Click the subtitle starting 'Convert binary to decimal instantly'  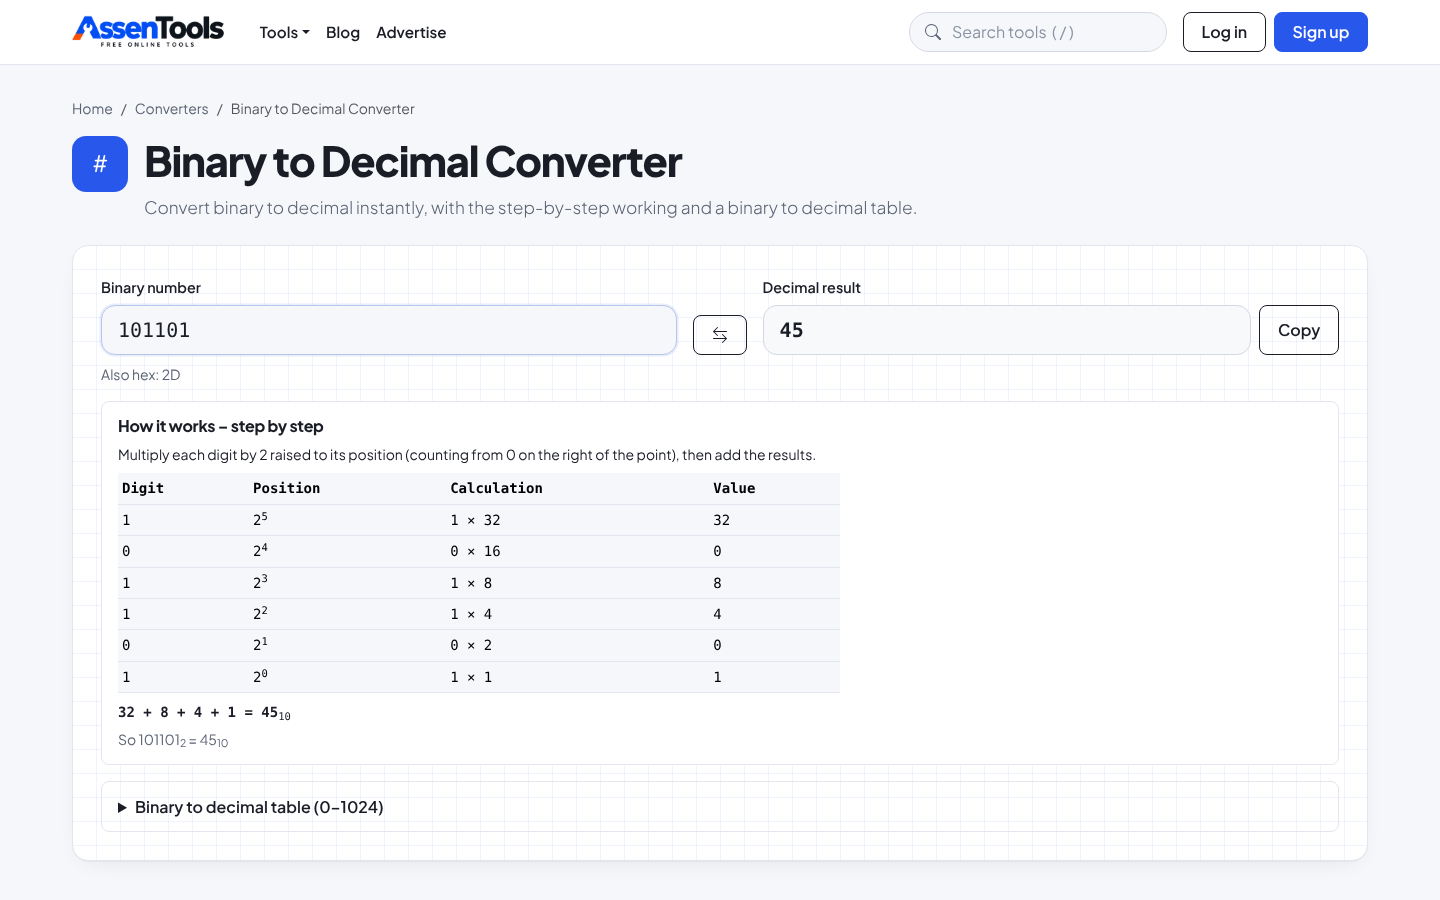530,208
